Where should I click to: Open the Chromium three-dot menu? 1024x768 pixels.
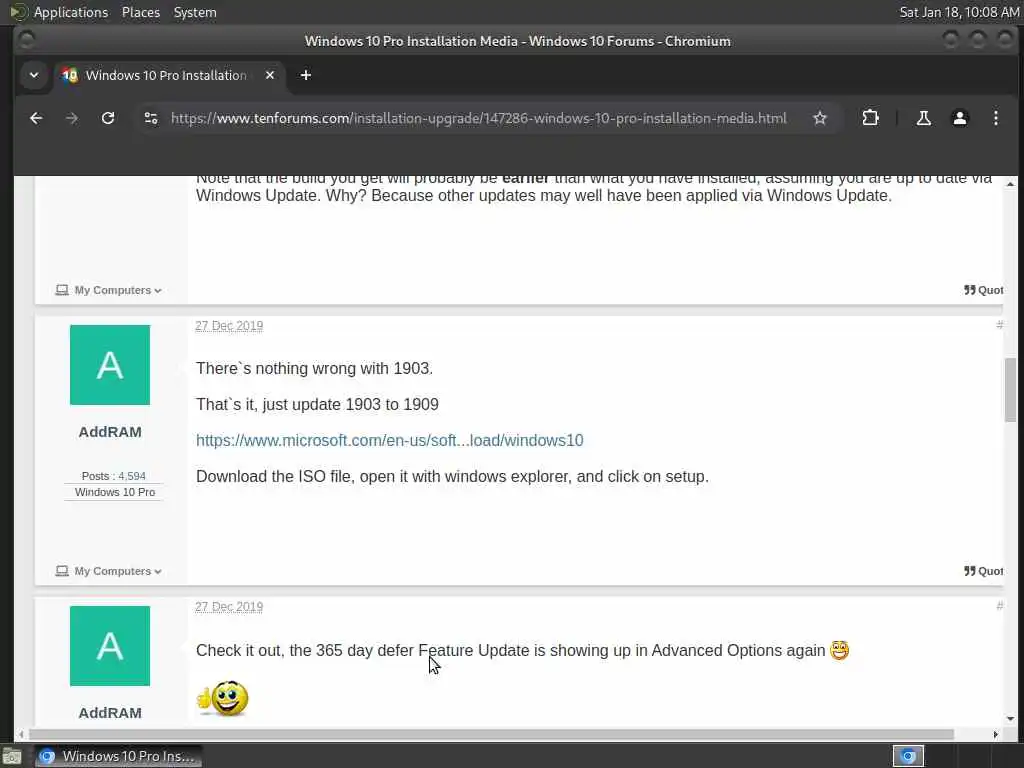pyautogui.click(x=995, y=118)
